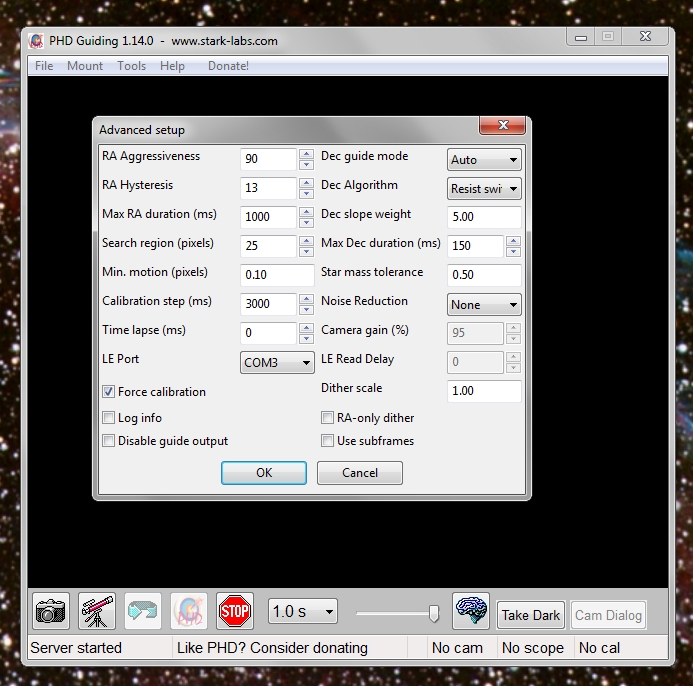Open the Help menu
The height and width of the screenshot is (686, 693).
pyautogui.click(x=172, y=66)
